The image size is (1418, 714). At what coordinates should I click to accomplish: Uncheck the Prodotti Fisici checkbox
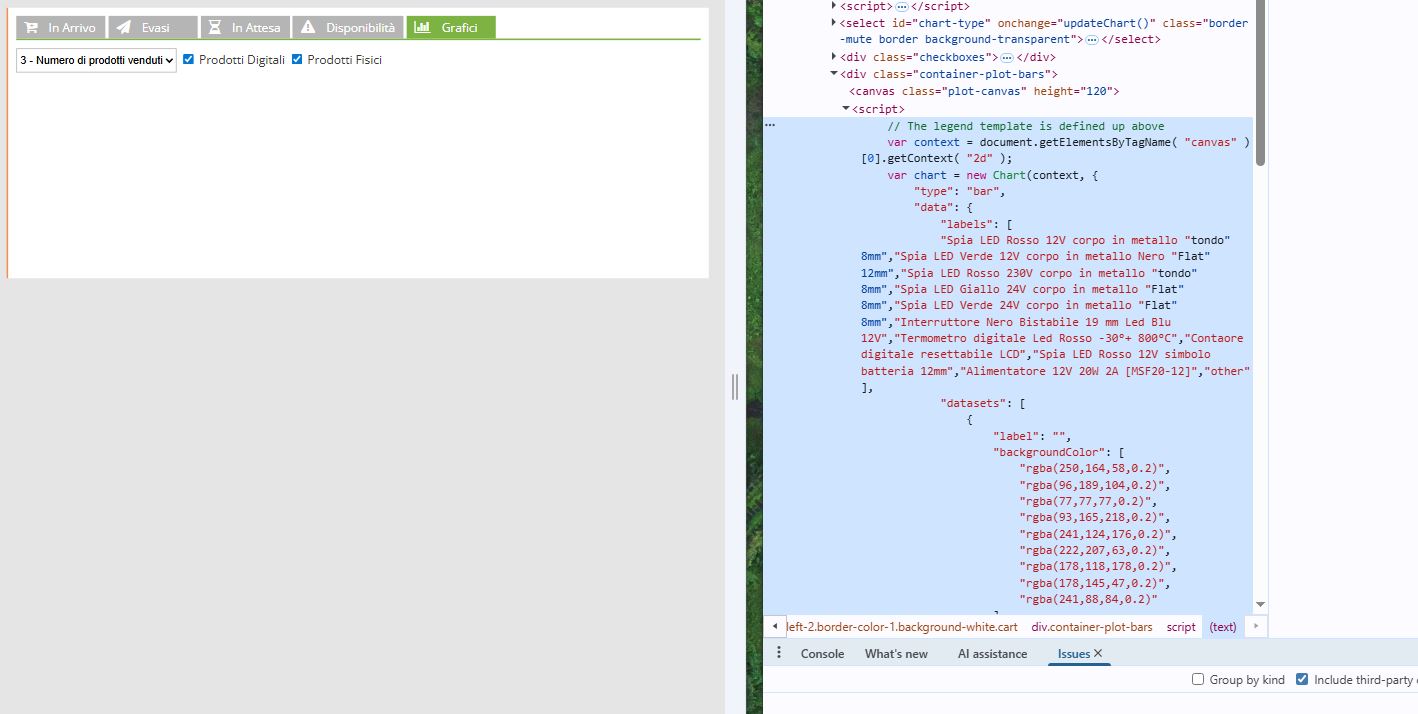coord(297,60)
